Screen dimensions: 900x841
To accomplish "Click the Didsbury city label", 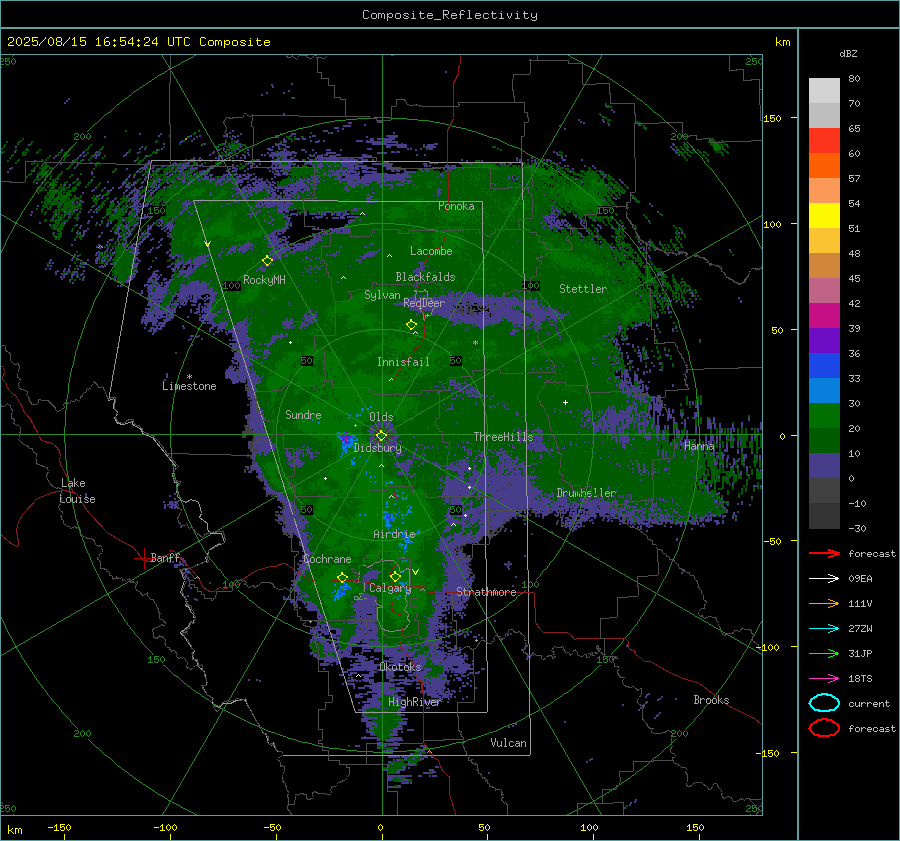I will pyautogui.click(x=377, y=448).
